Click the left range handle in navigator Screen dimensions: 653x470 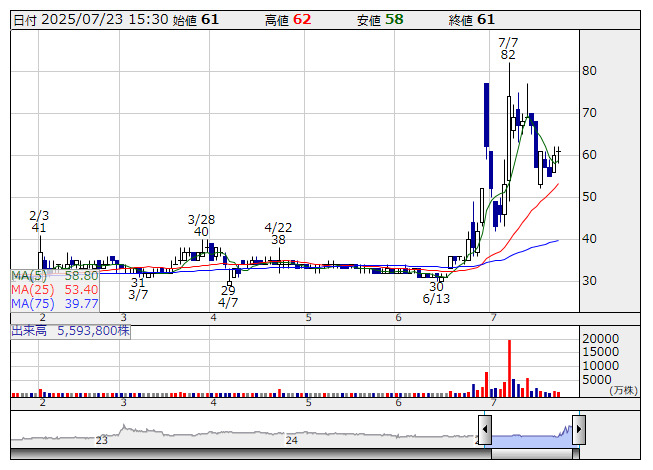pyautogui.click(x=484, y=431)
